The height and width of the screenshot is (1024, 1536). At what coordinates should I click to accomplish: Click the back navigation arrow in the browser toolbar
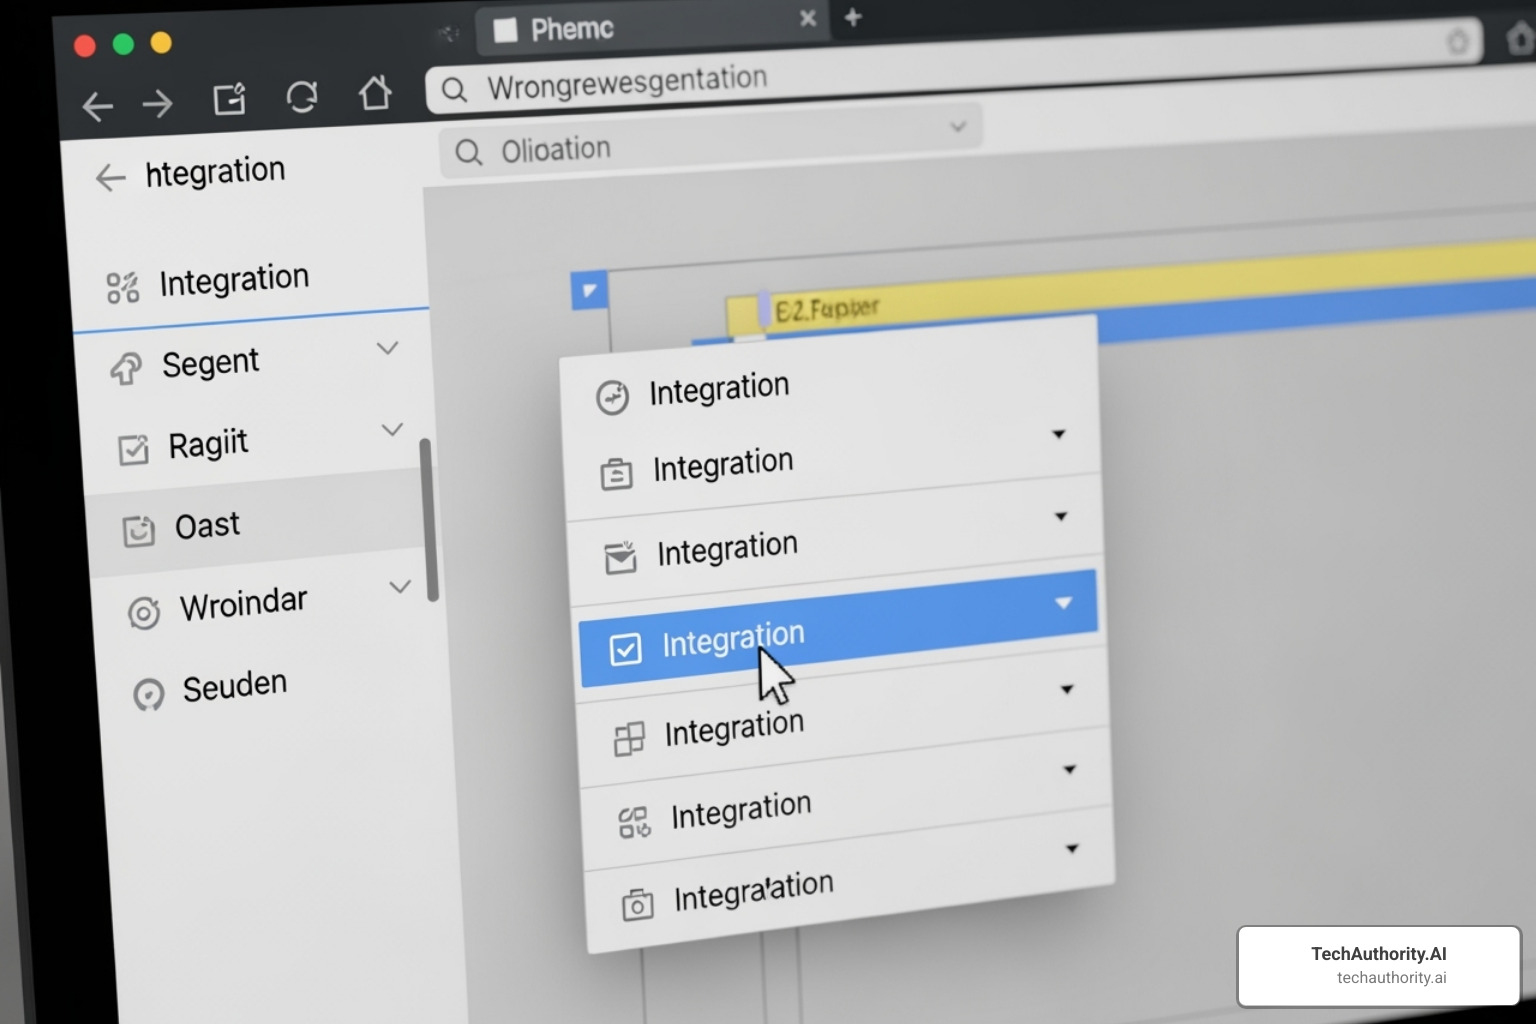pyautogui.click(x=97, y=105)
